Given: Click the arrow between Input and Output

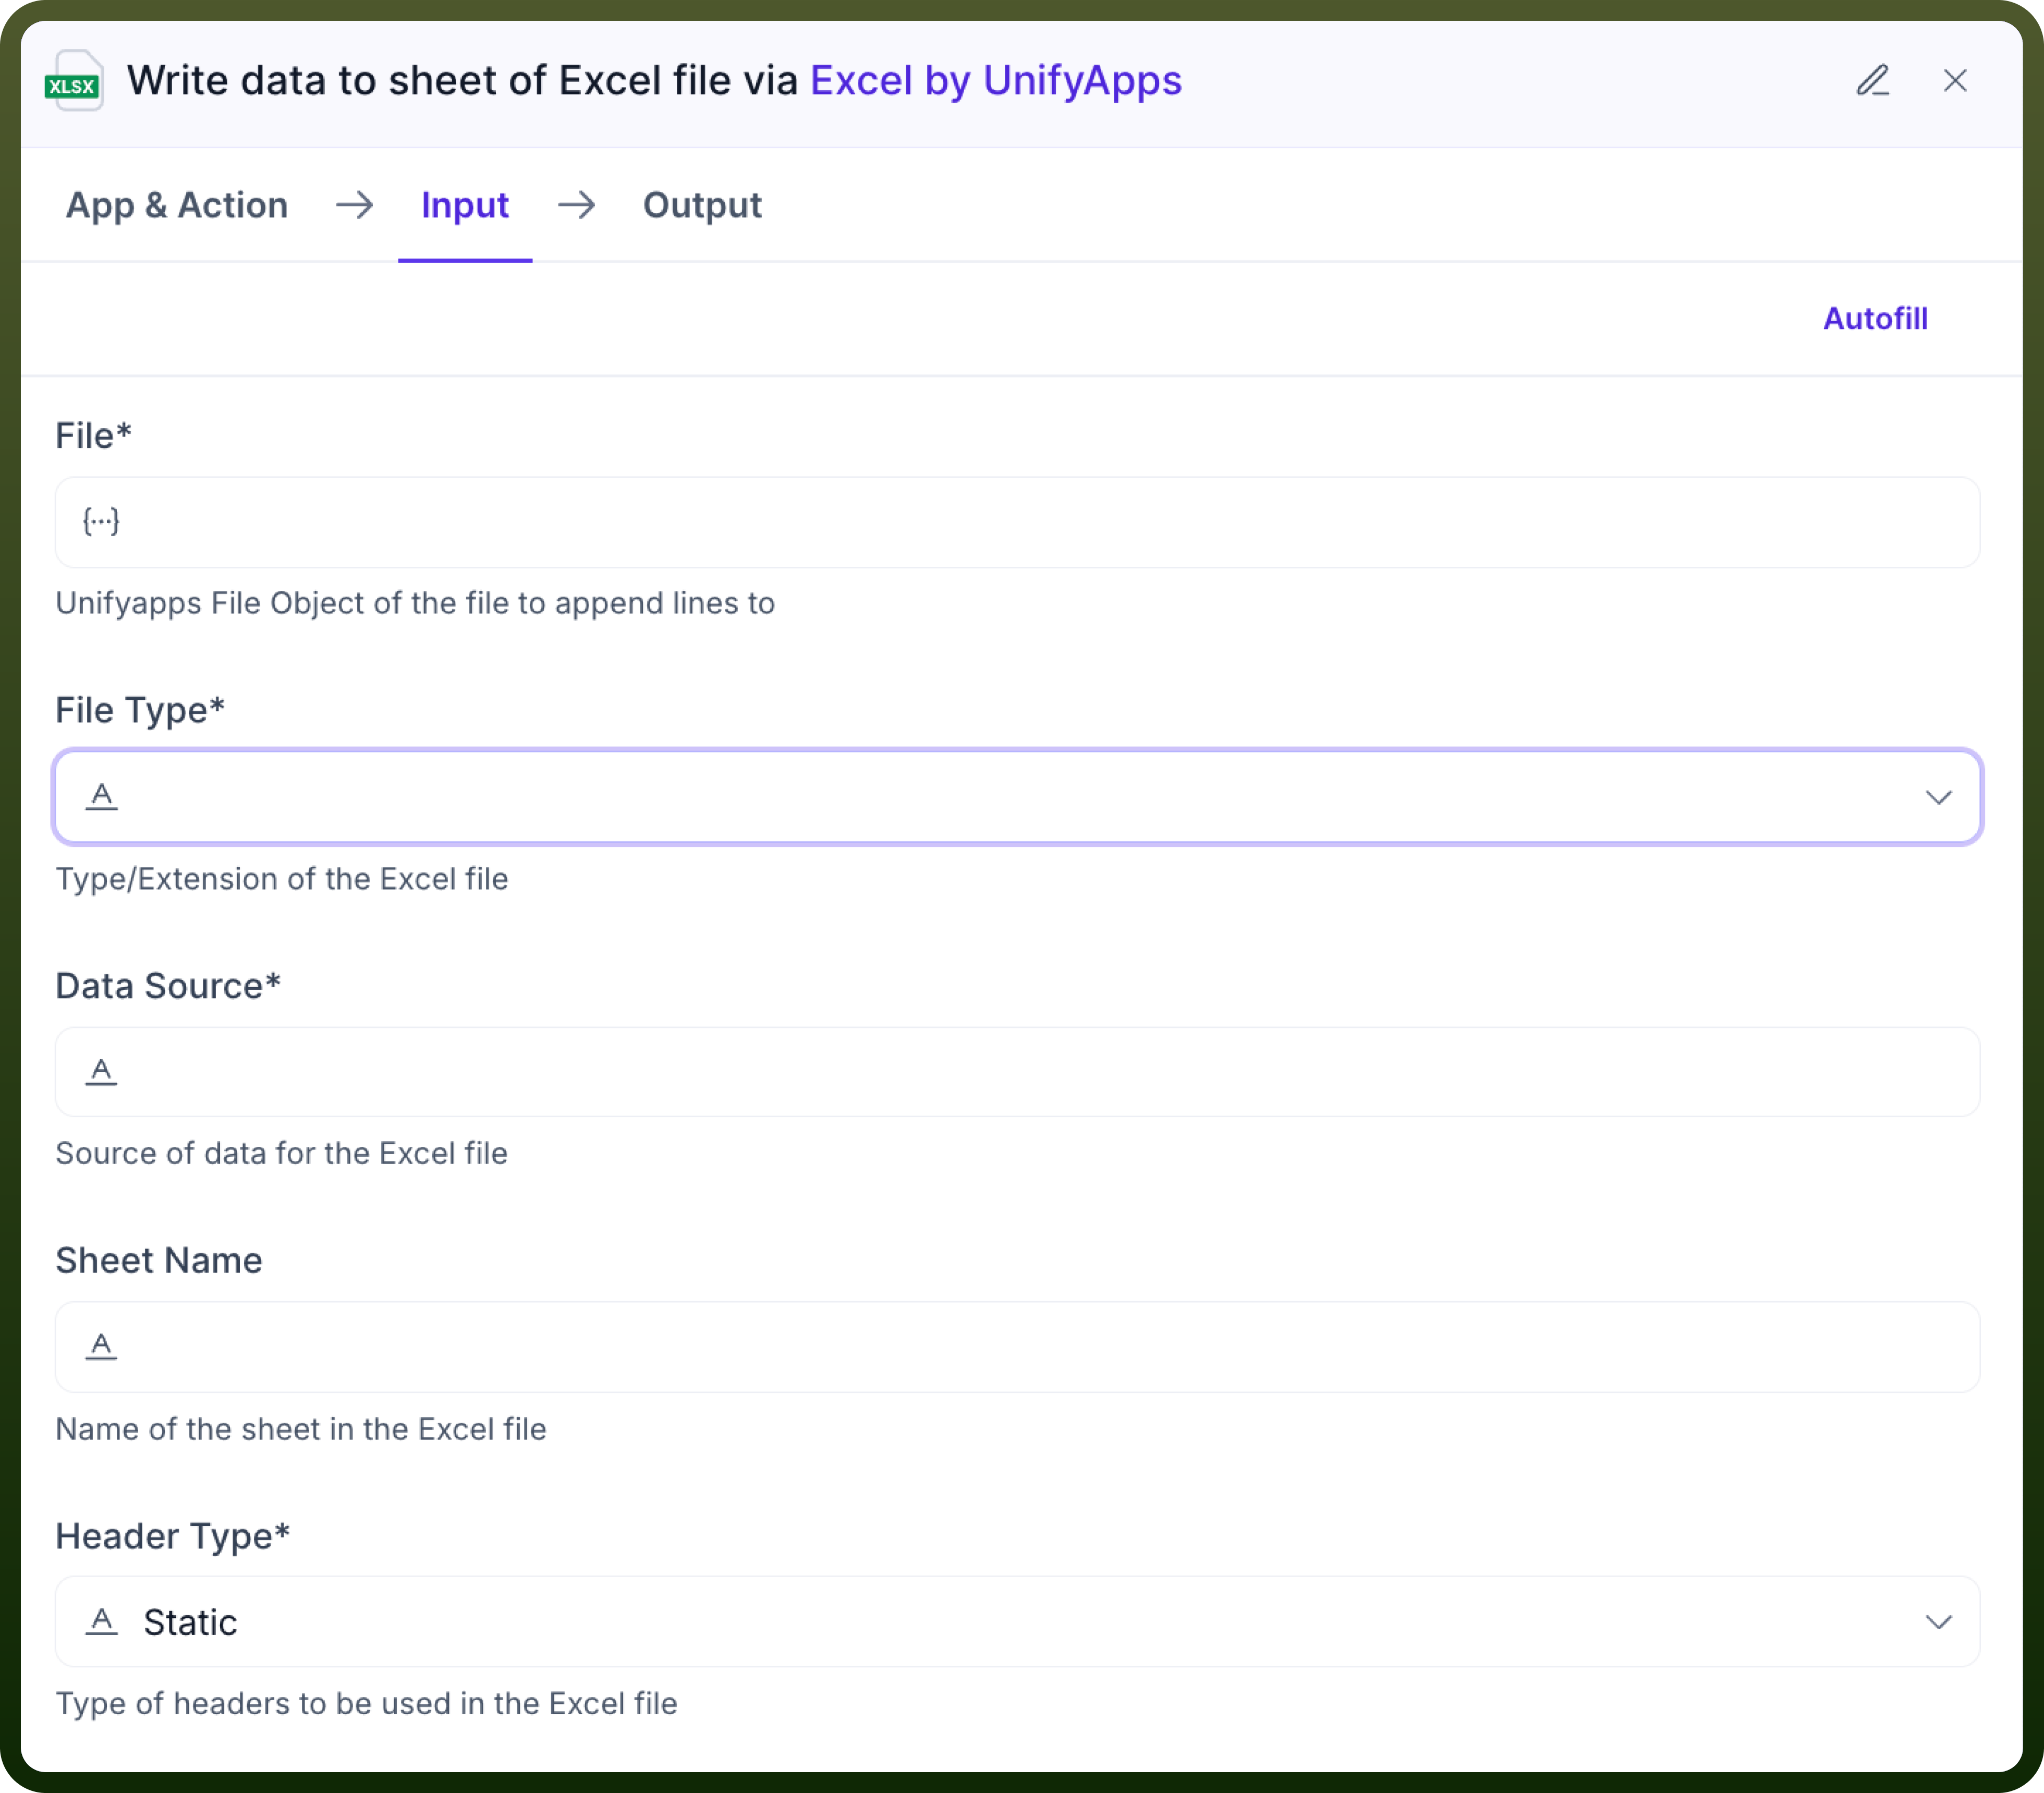Looking at the screenshot, I should [x=577, y=205].
